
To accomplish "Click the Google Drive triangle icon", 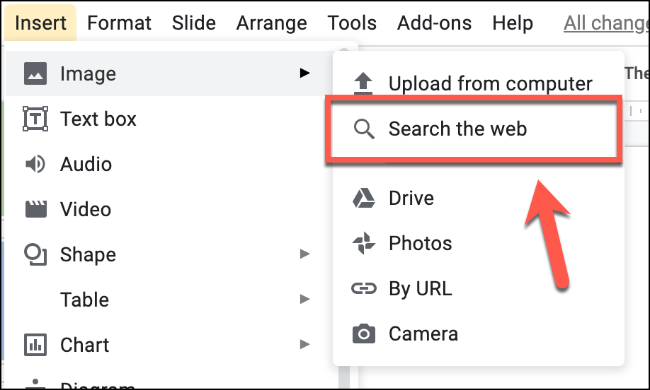I will (364, 198).
